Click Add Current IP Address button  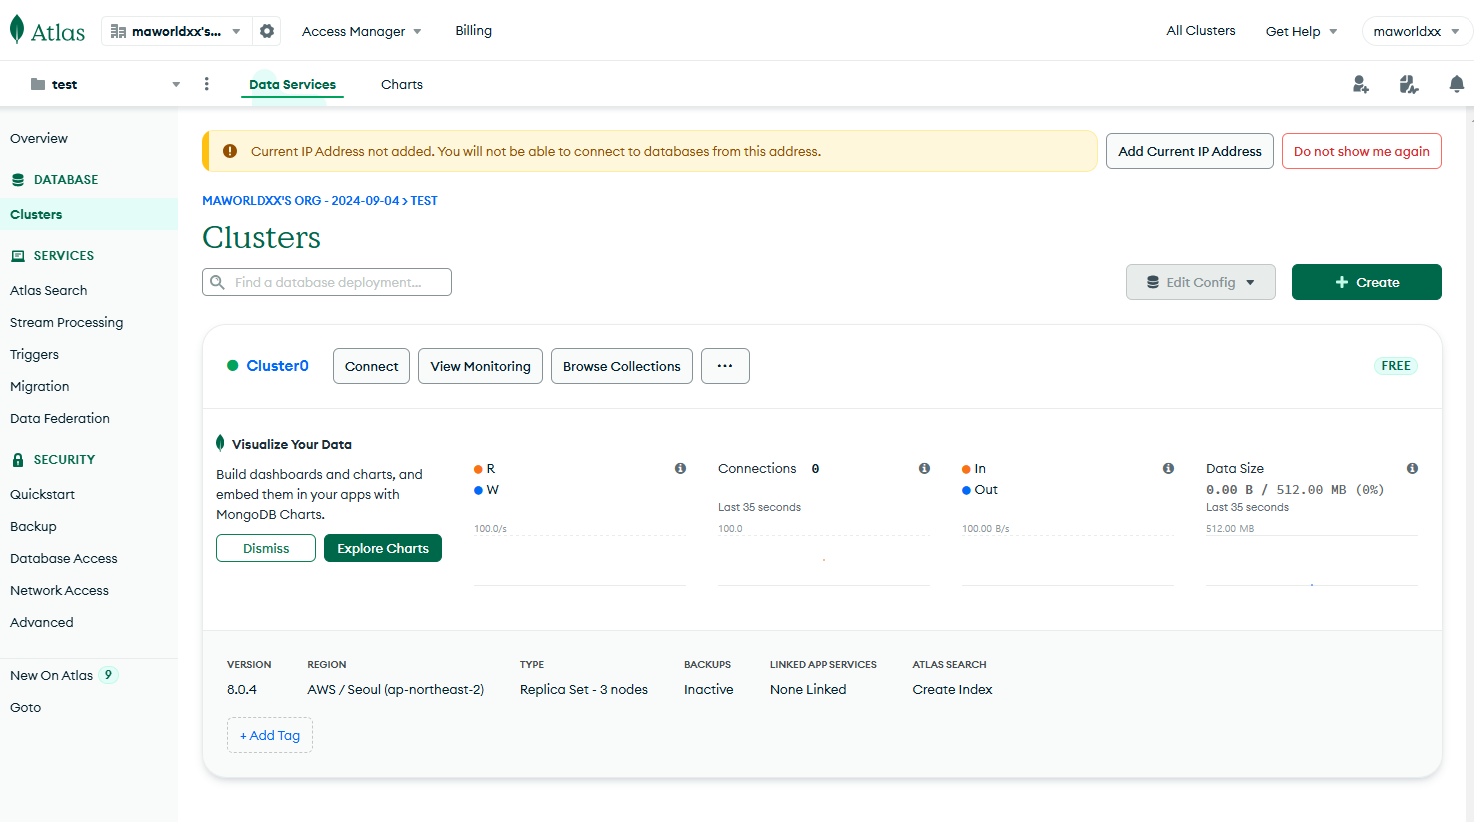tap(1190, 151)
